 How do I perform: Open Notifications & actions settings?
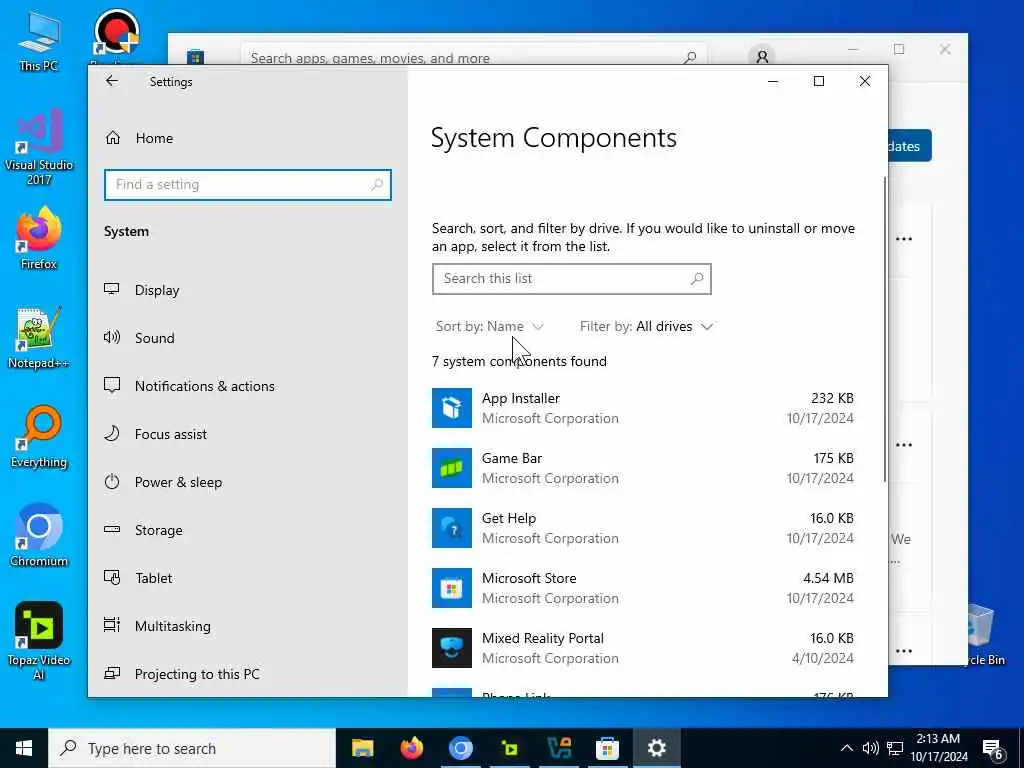(204, 386)
